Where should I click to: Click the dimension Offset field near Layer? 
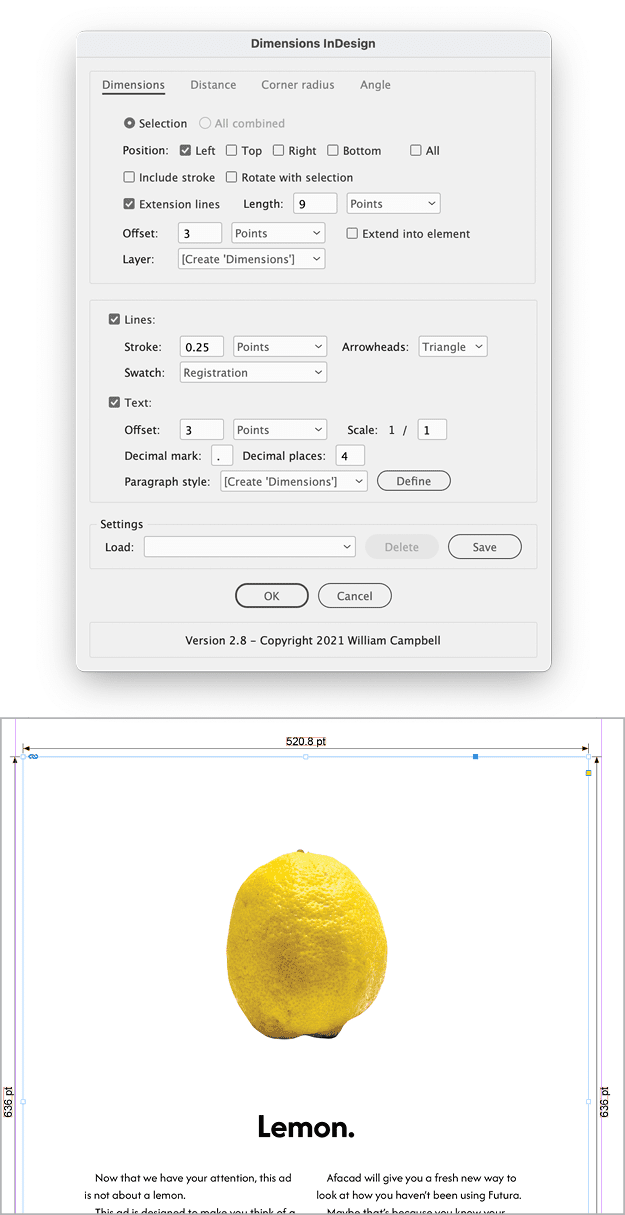point(200,233)
